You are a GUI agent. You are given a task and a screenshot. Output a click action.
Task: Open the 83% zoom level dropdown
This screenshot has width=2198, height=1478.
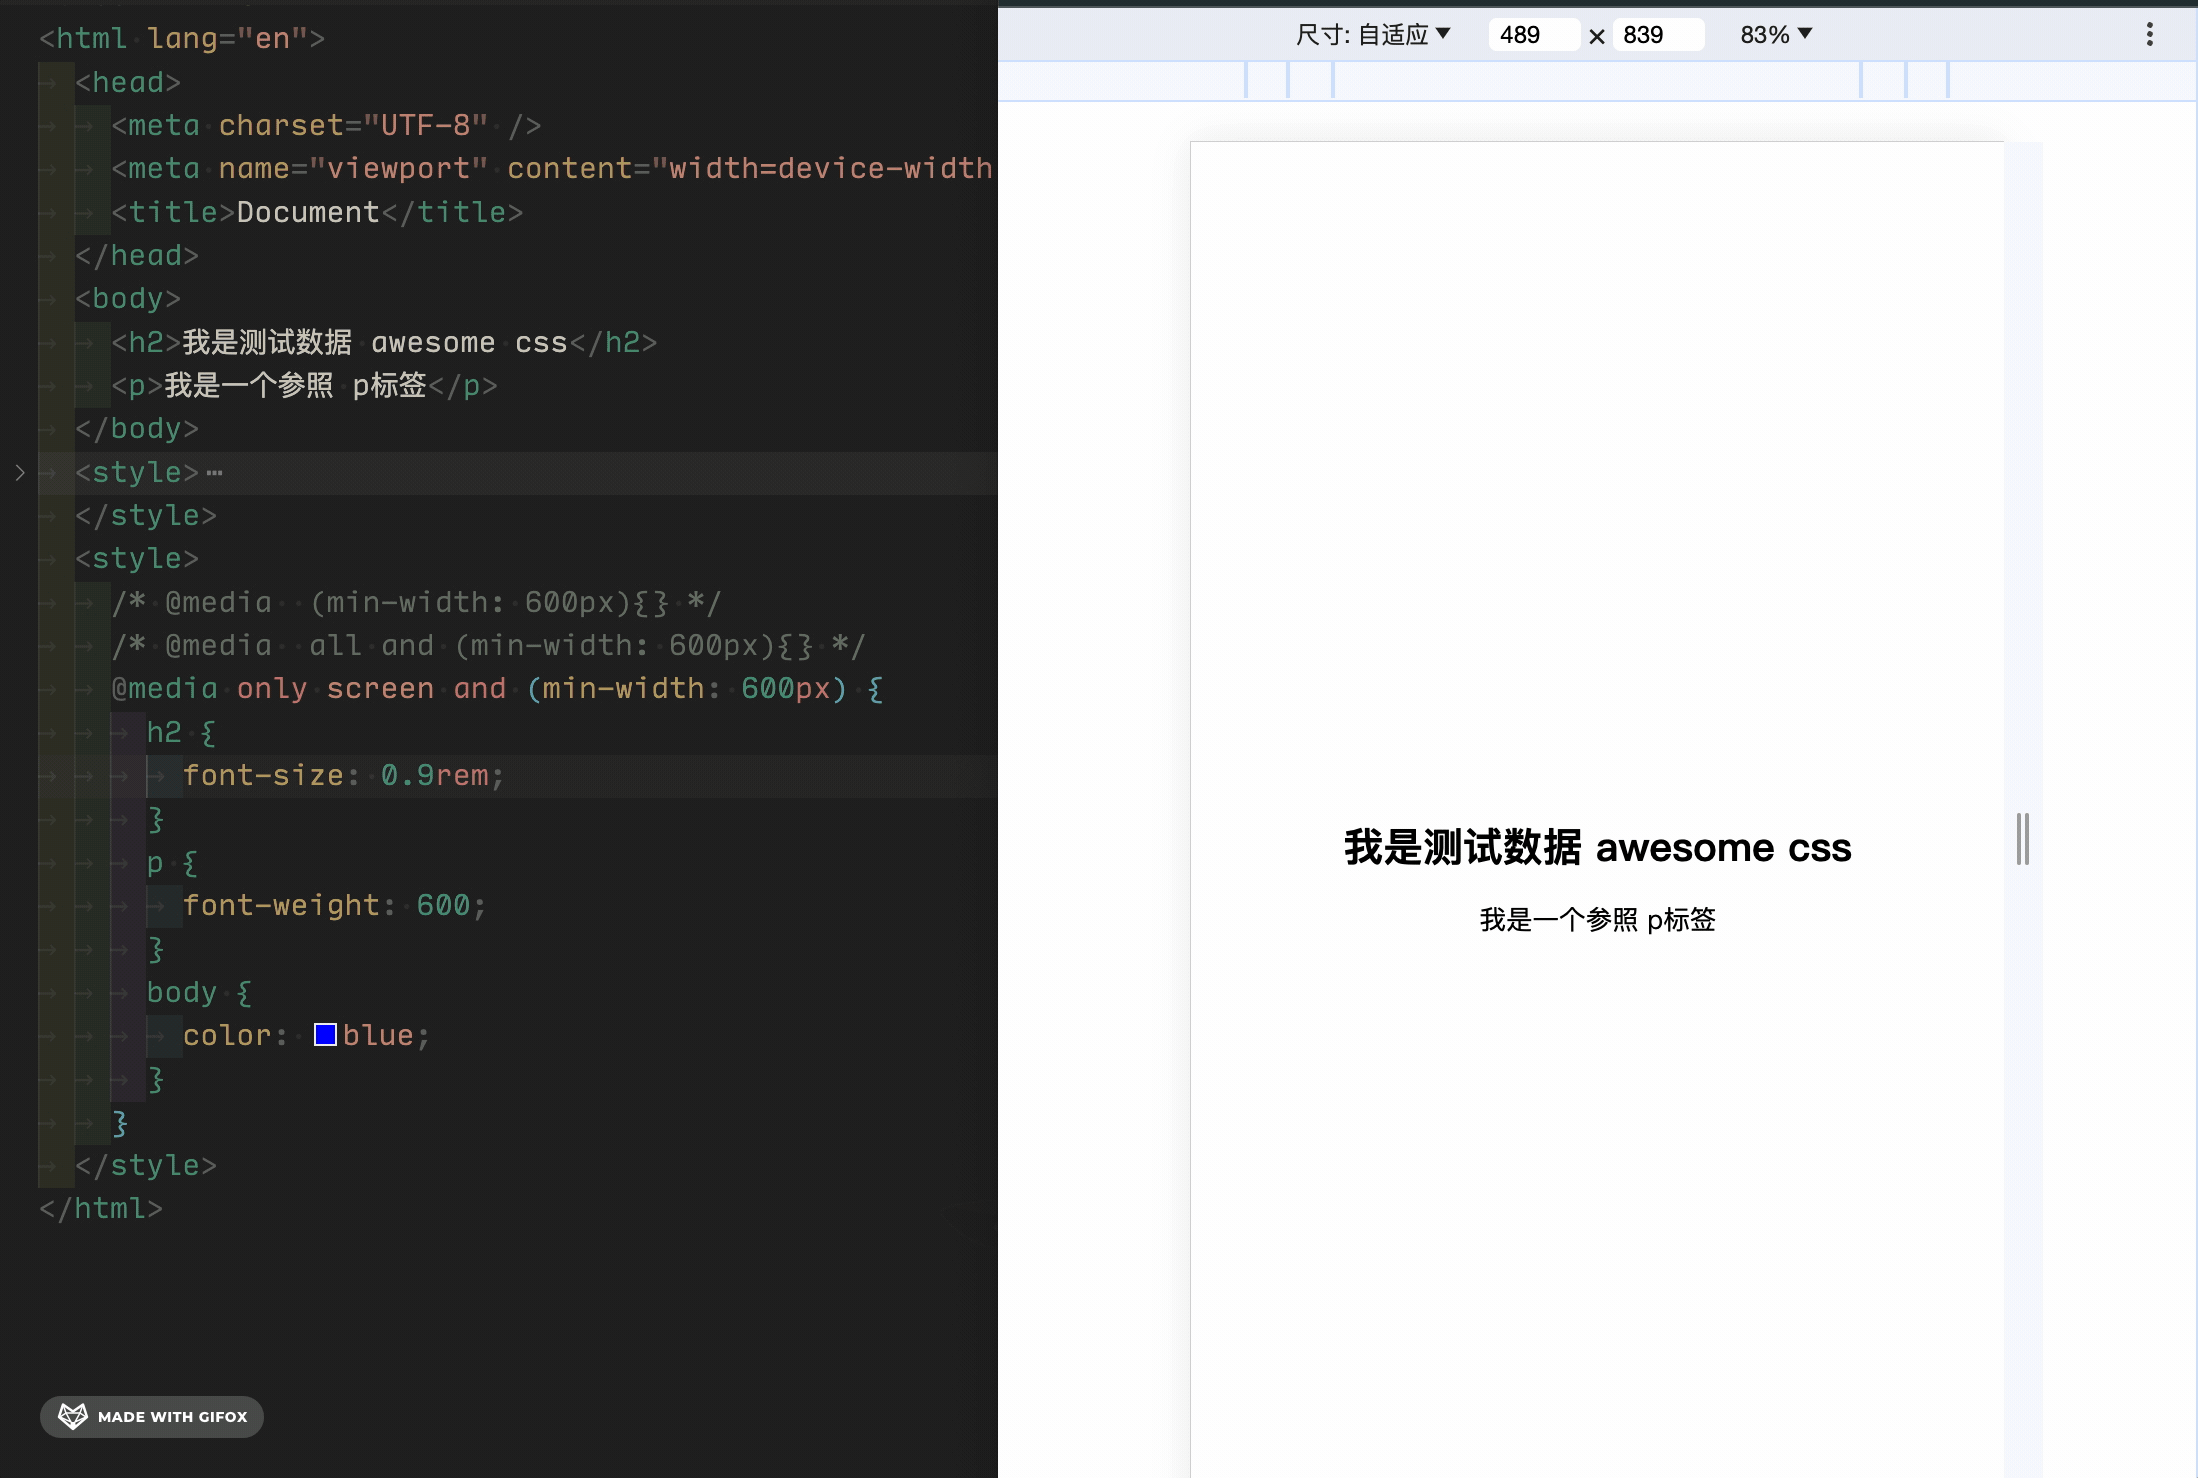click(x=1775, y=35)
